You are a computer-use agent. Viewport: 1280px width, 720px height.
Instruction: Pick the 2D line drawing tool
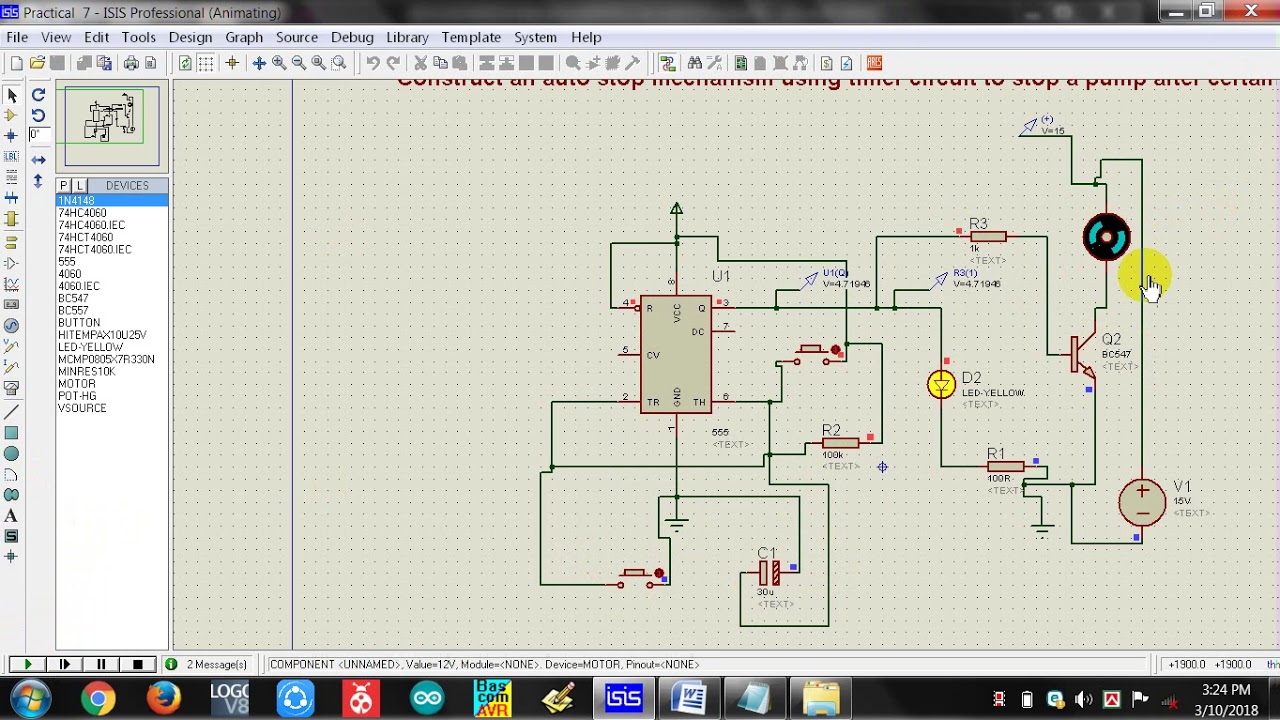pyautogui.click(x=12, y=412)
